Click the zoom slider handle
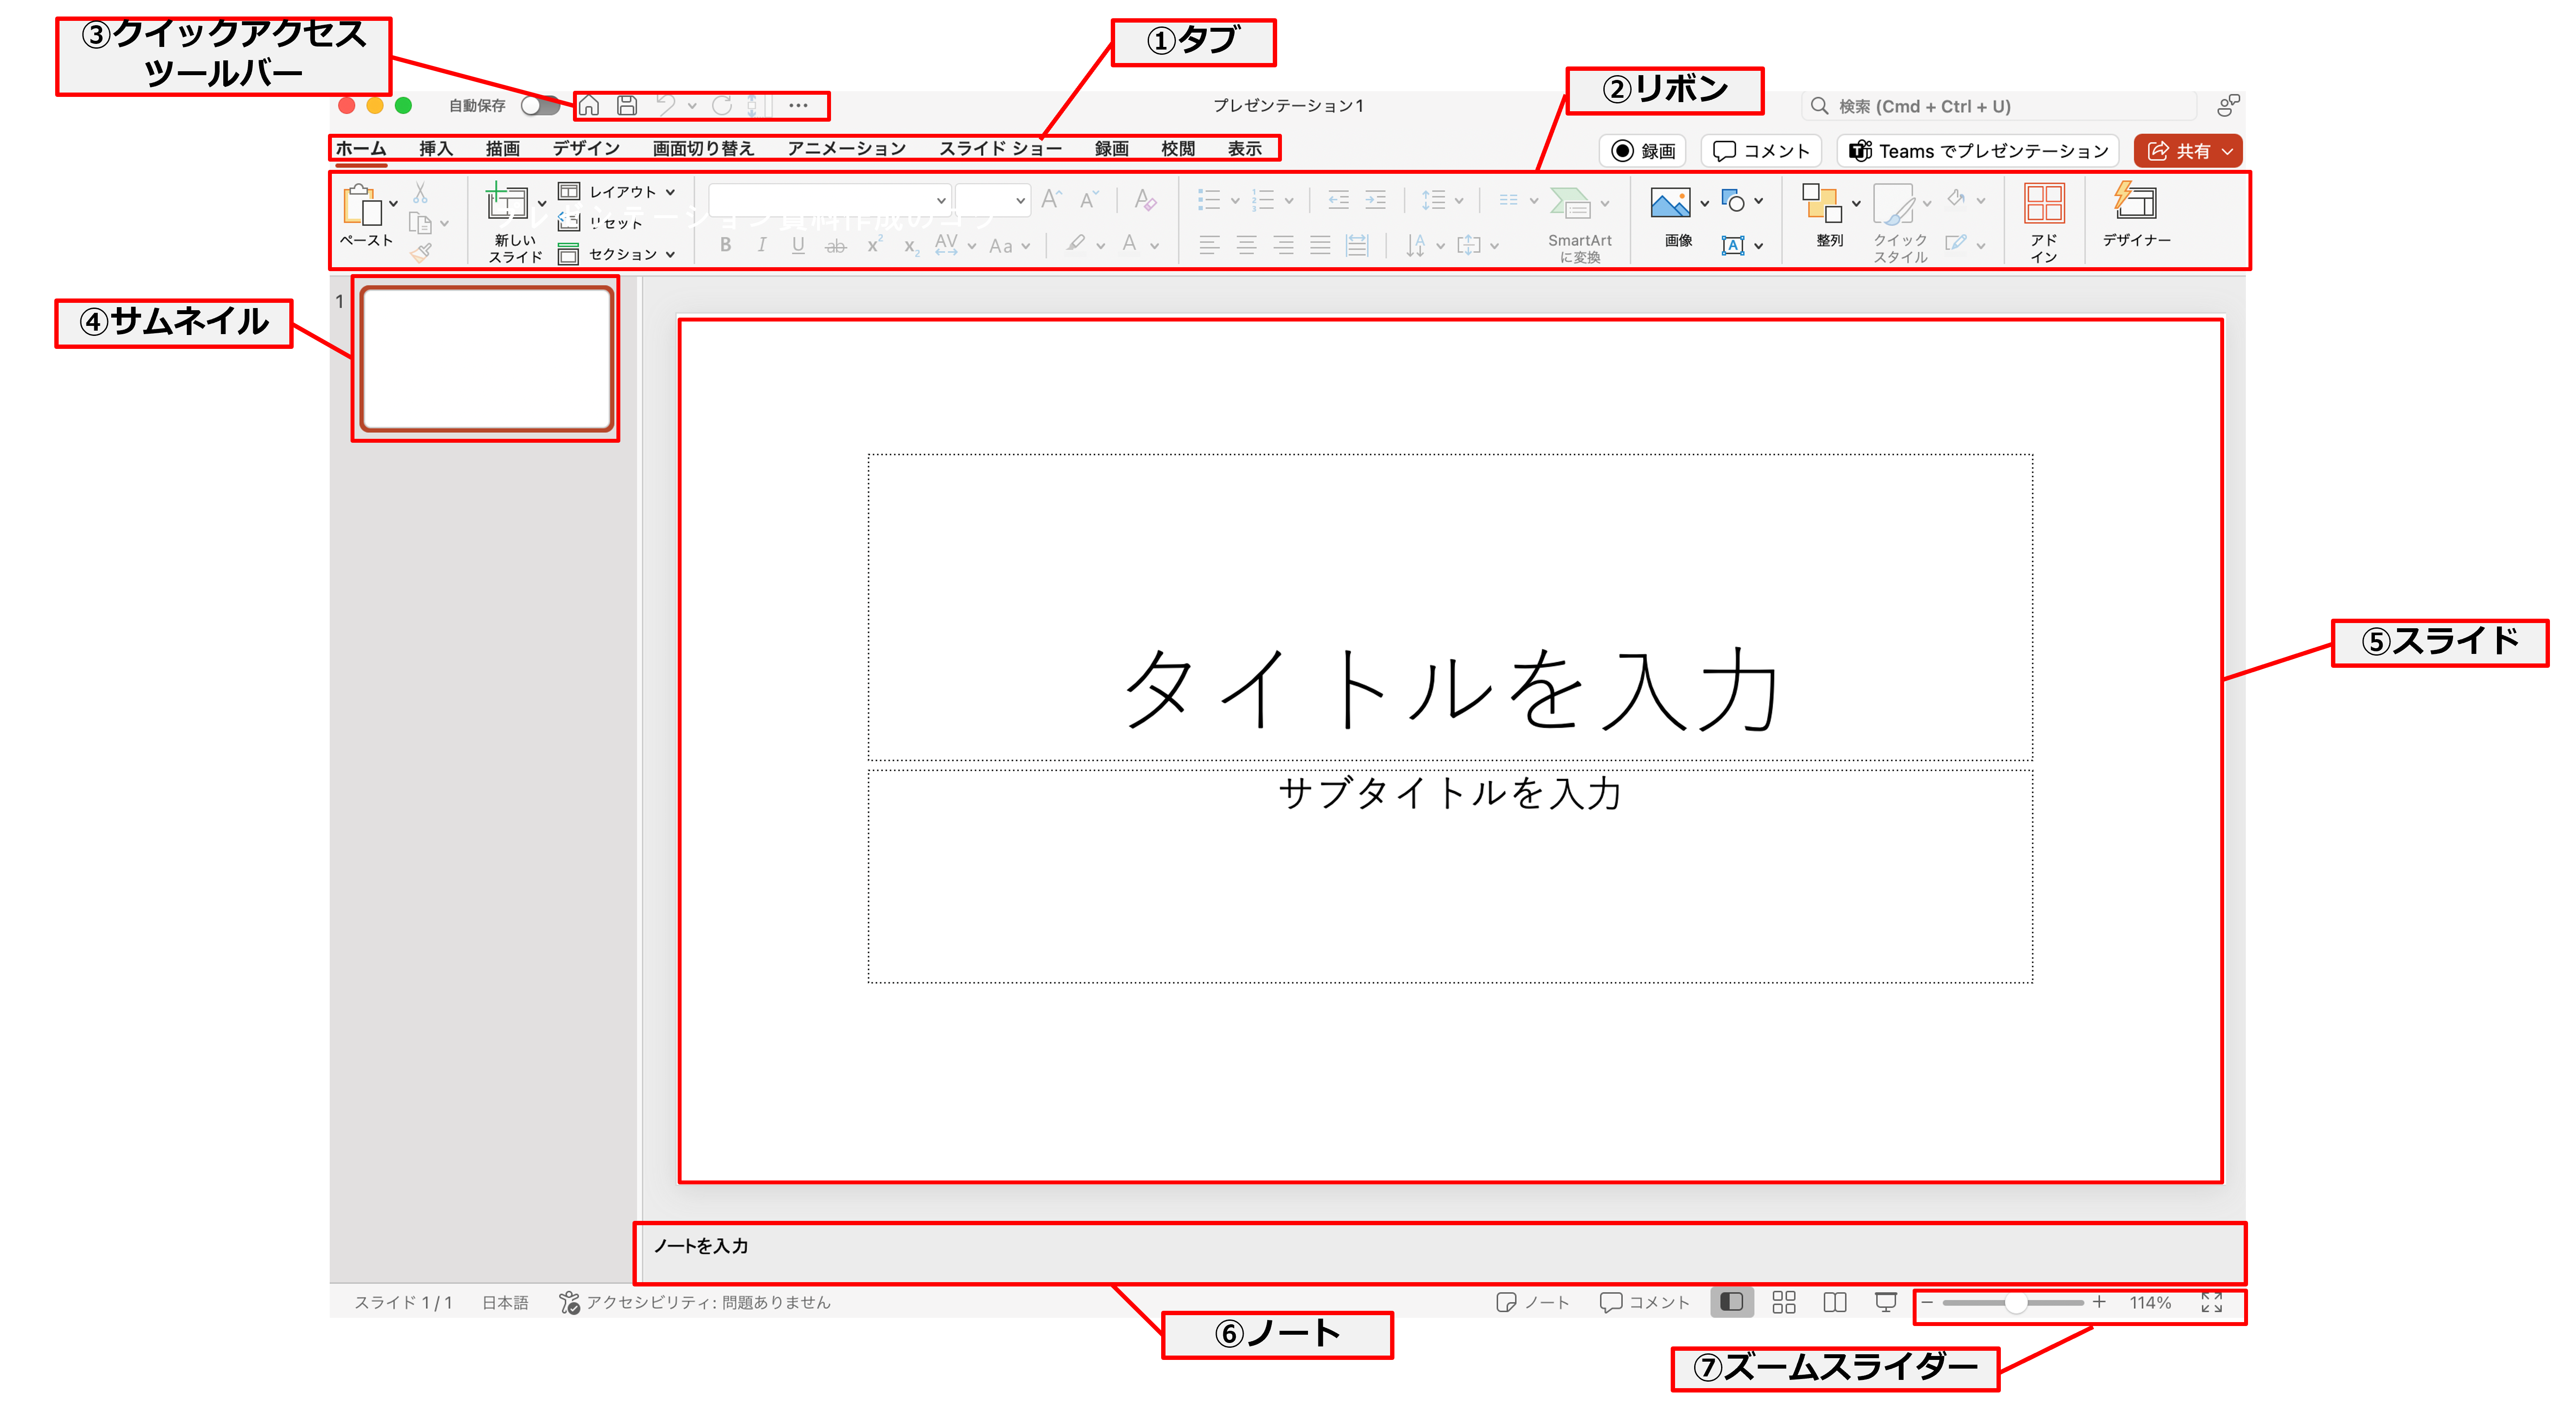This screenshot has width=2576, height=1409. tap(2015, 1302)
